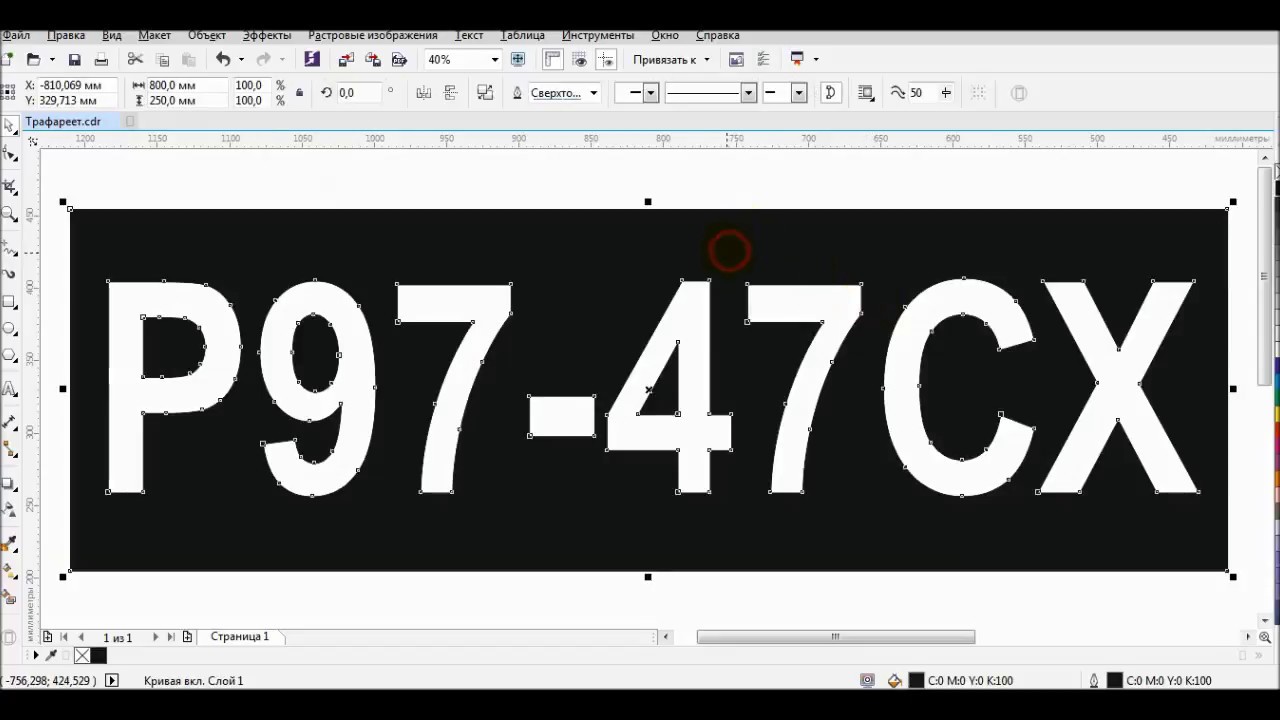
Task: Click the Publish to PDF icon
Action: 399,60
